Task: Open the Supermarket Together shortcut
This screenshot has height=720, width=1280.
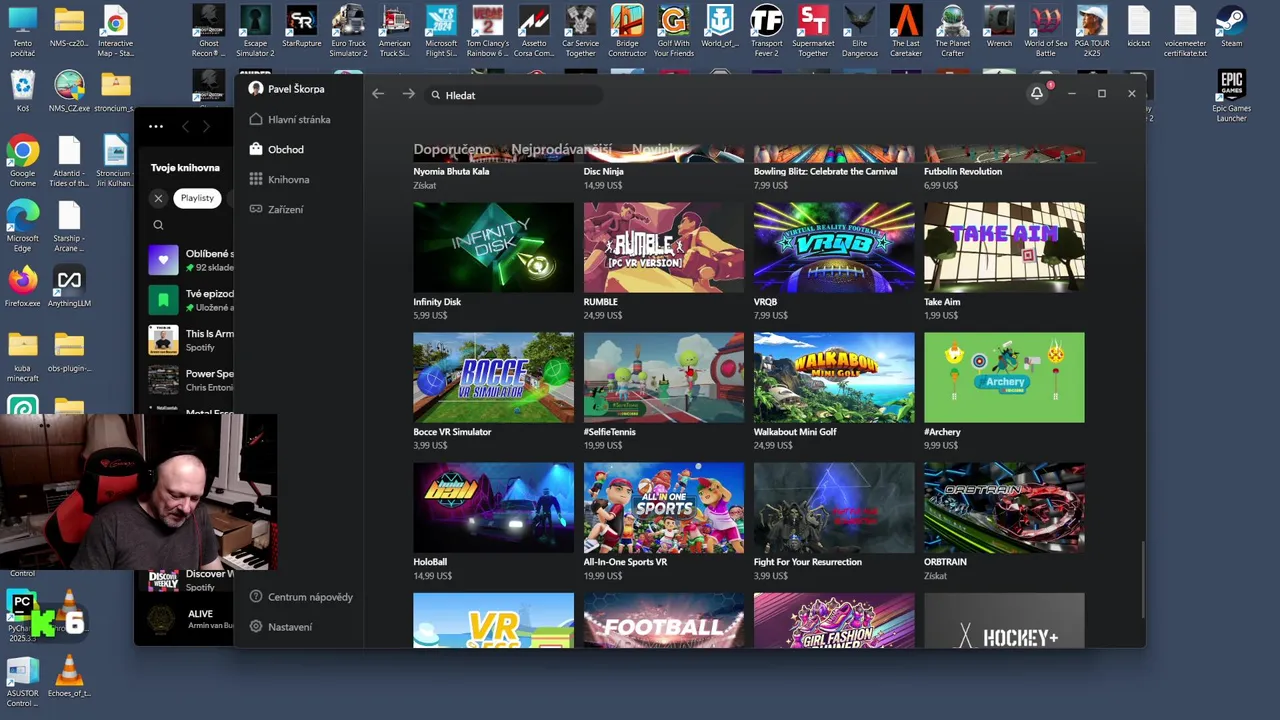Action: (x=813, y=30)
